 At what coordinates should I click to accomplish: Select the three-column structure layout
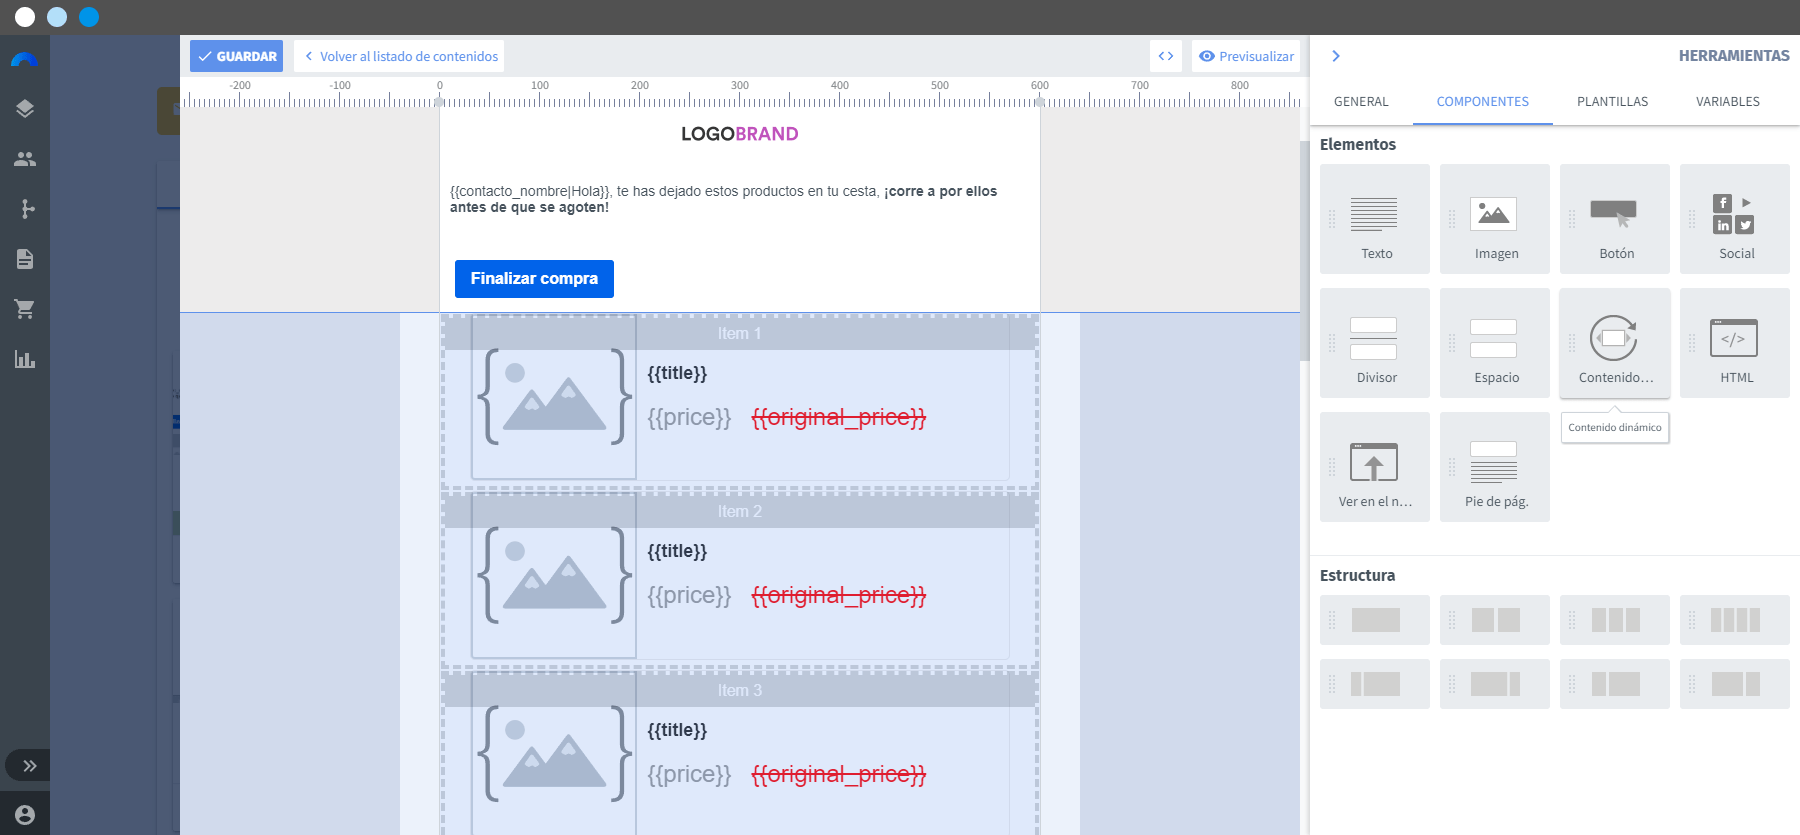[1615, 620]
